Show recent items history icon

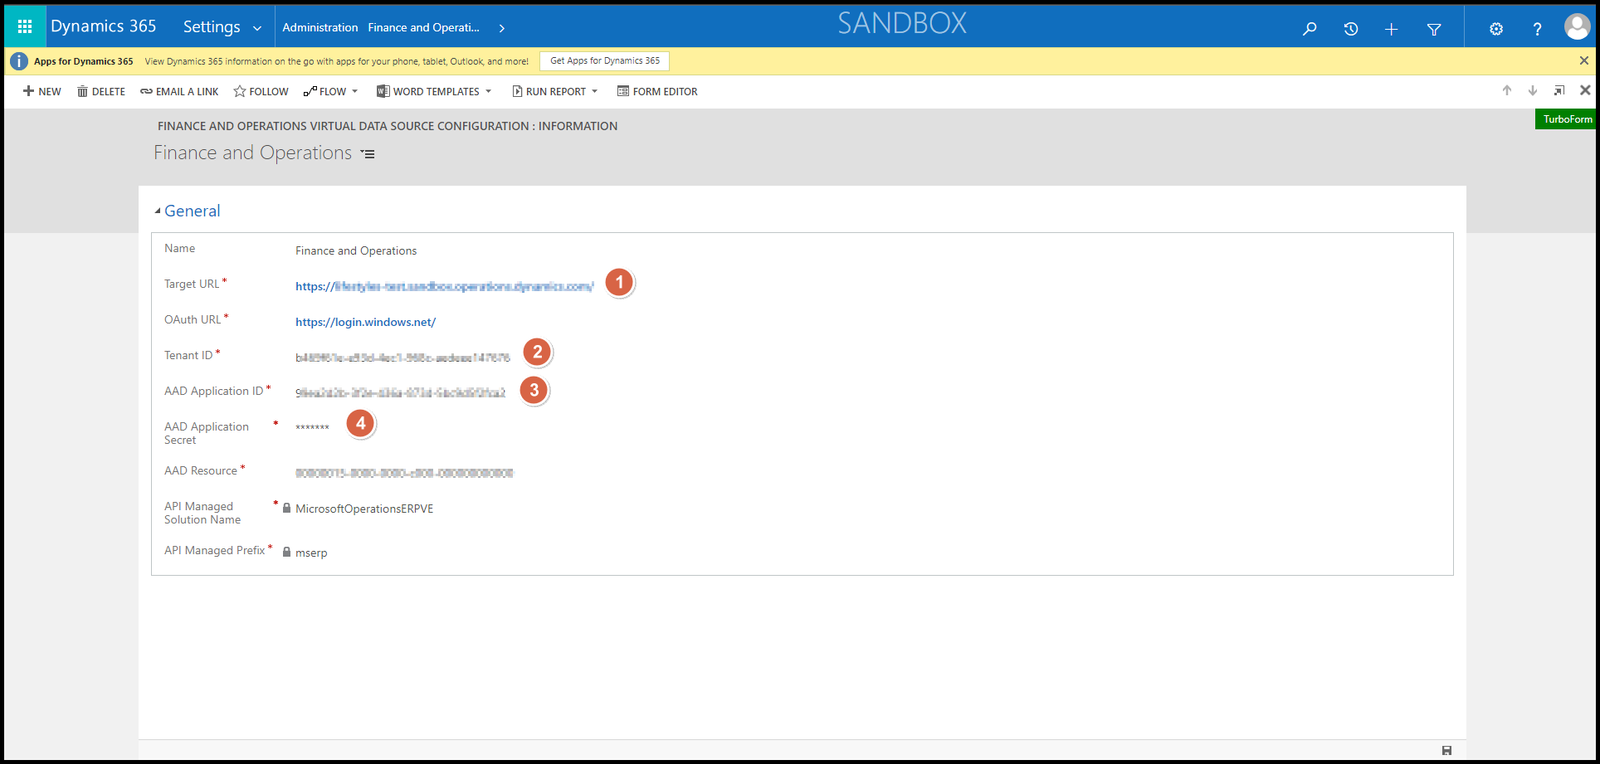(1350, 29)
